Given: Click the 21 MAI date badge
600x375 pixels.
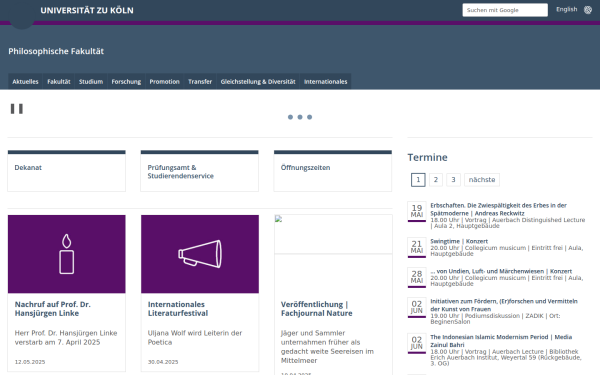Looking at the screenshot, I should tap(417, 247).
